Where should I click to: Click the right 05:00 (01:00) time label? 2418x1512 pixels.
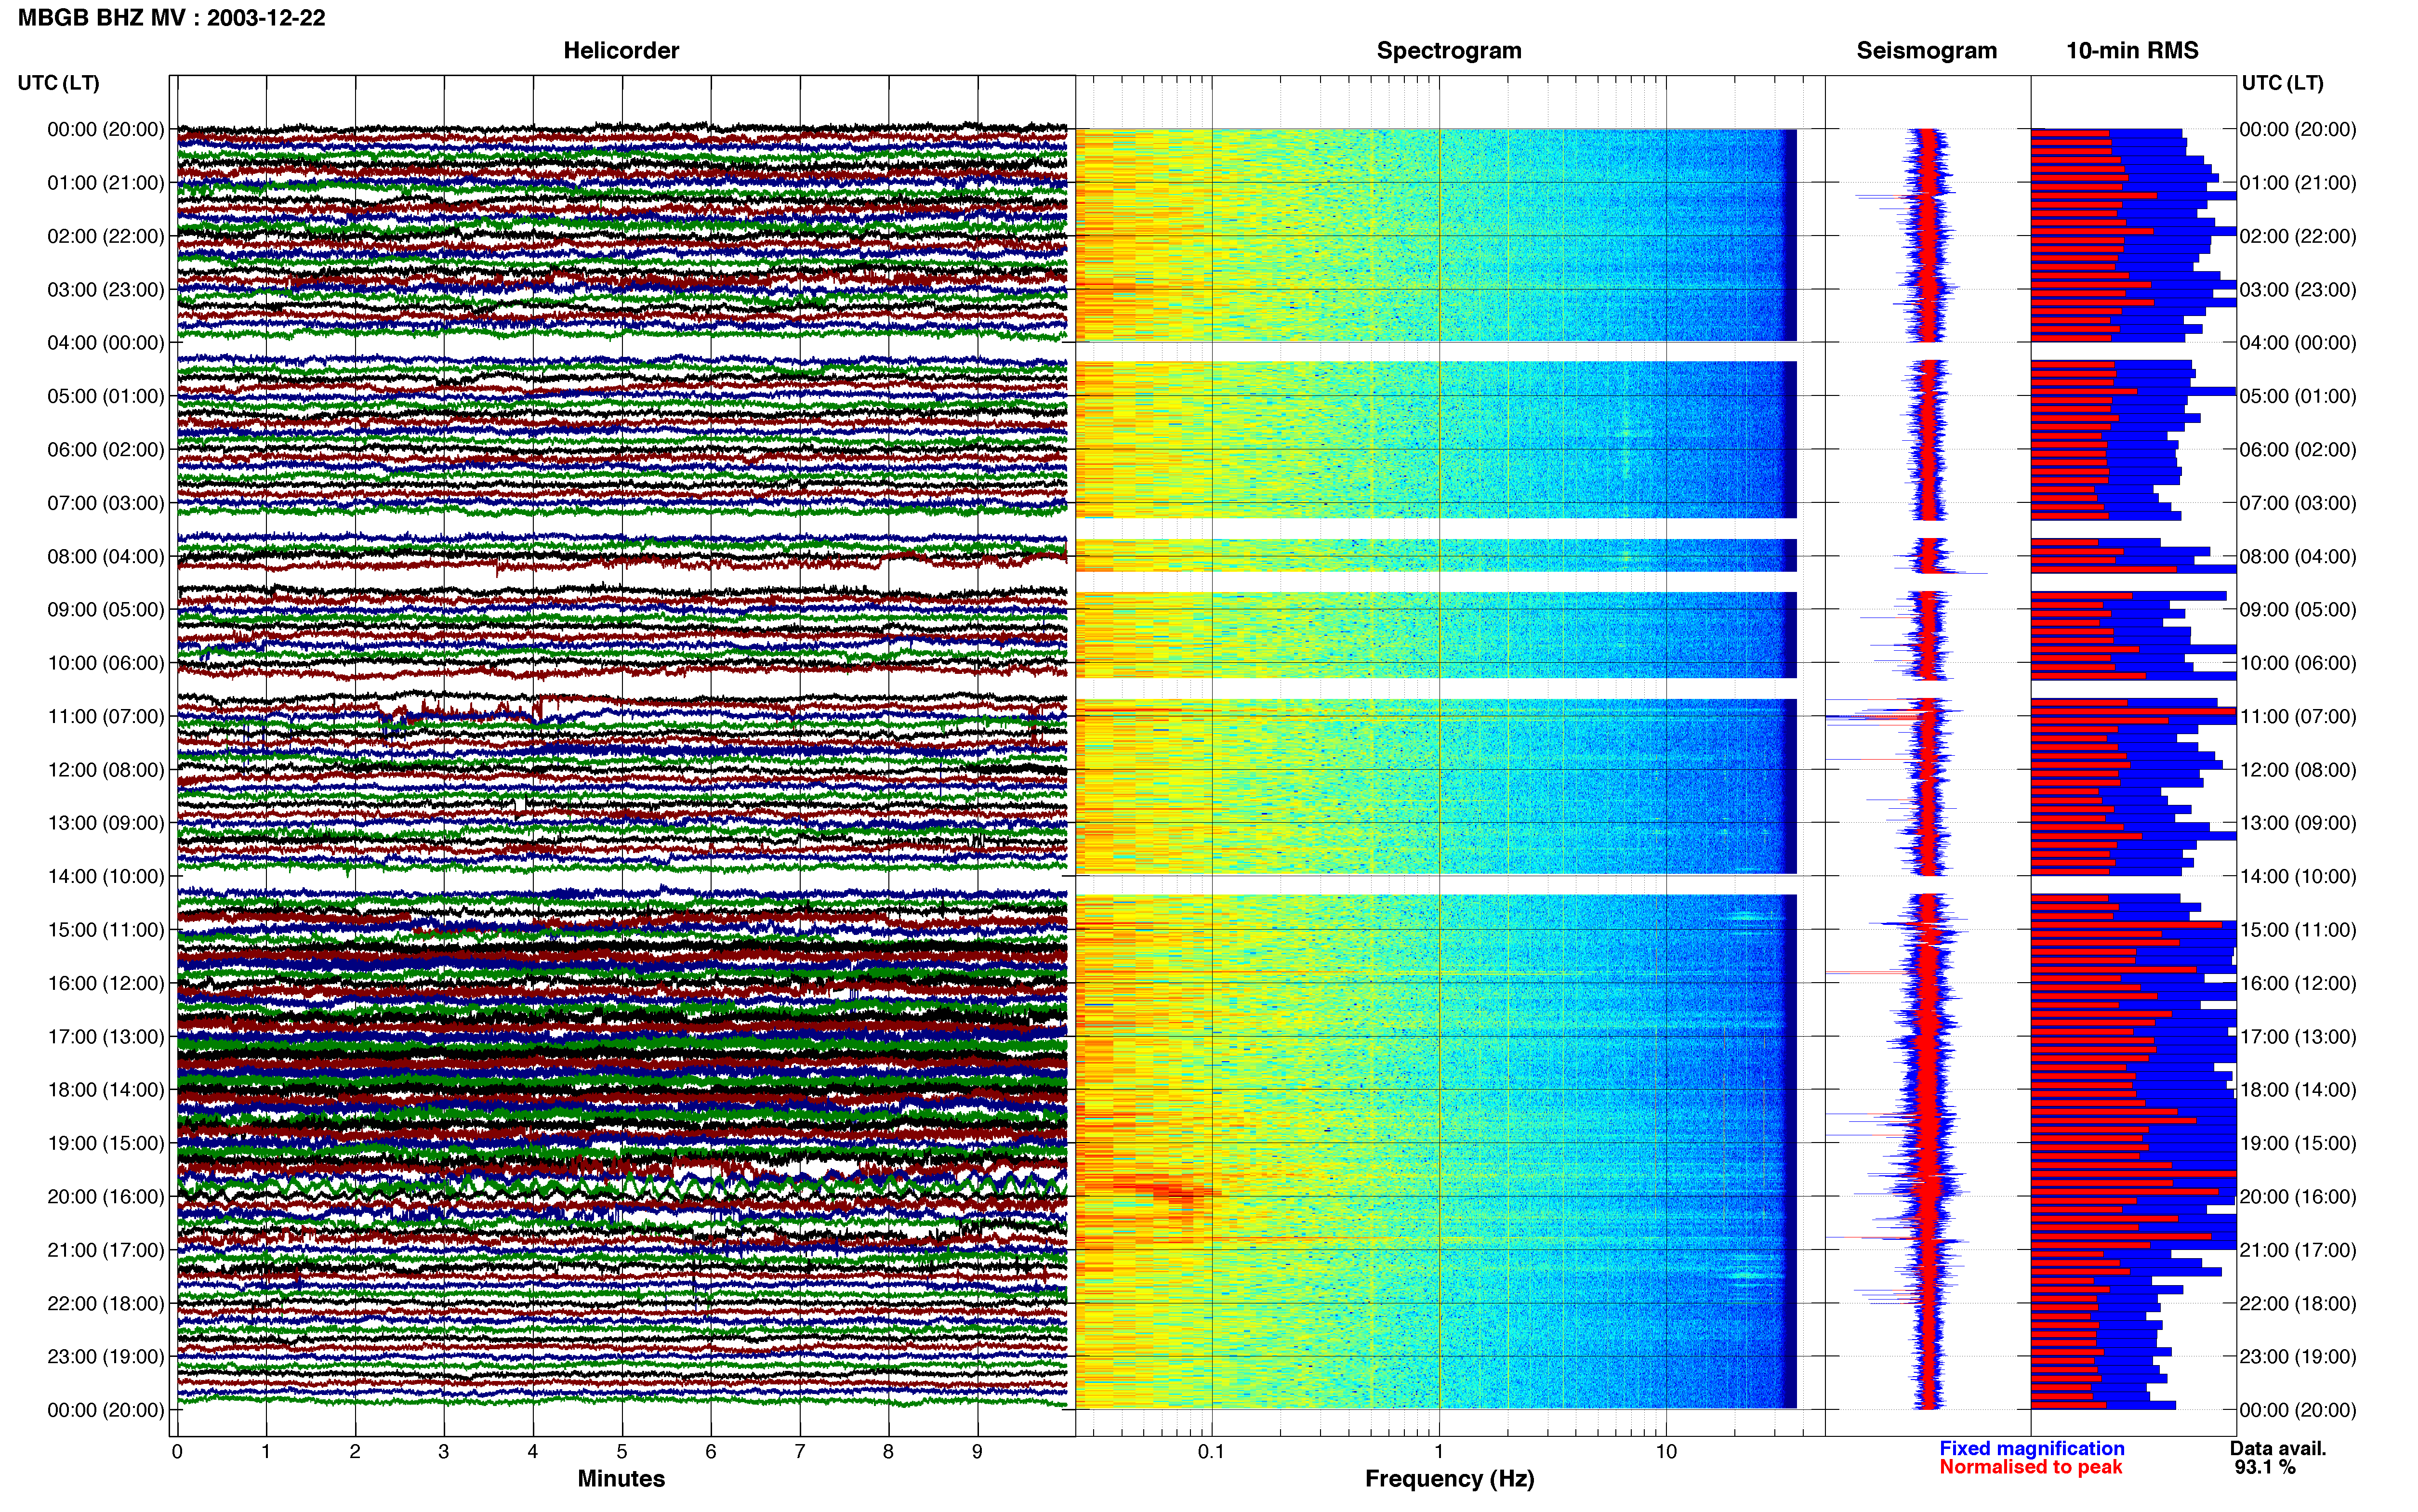pyautogui.click(x=2298, y=396)
